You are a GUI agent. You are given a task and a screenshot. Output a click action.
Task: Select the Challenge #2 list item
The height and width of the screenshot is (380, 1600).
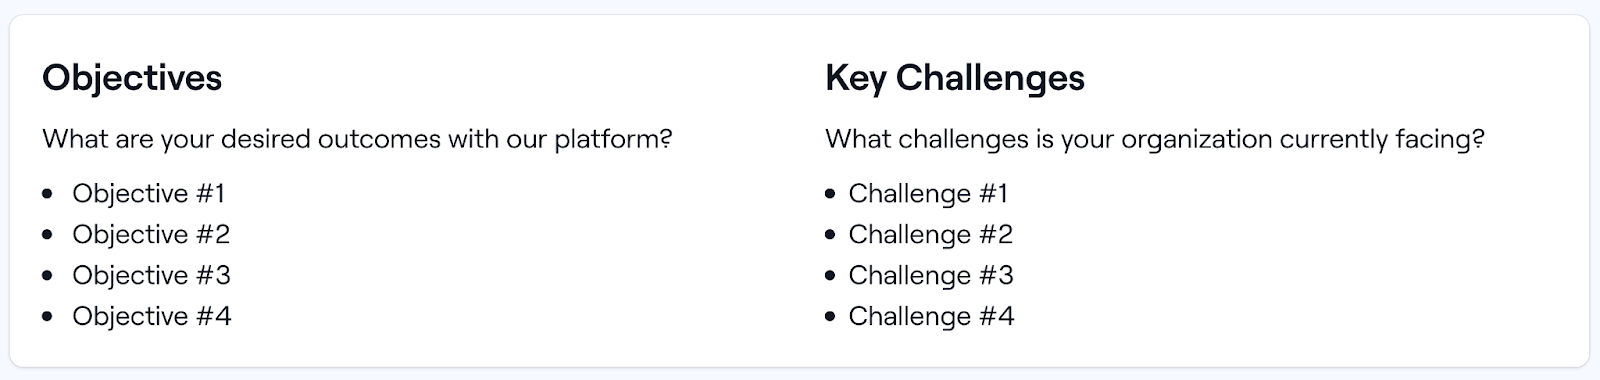(x=931, y=234)
